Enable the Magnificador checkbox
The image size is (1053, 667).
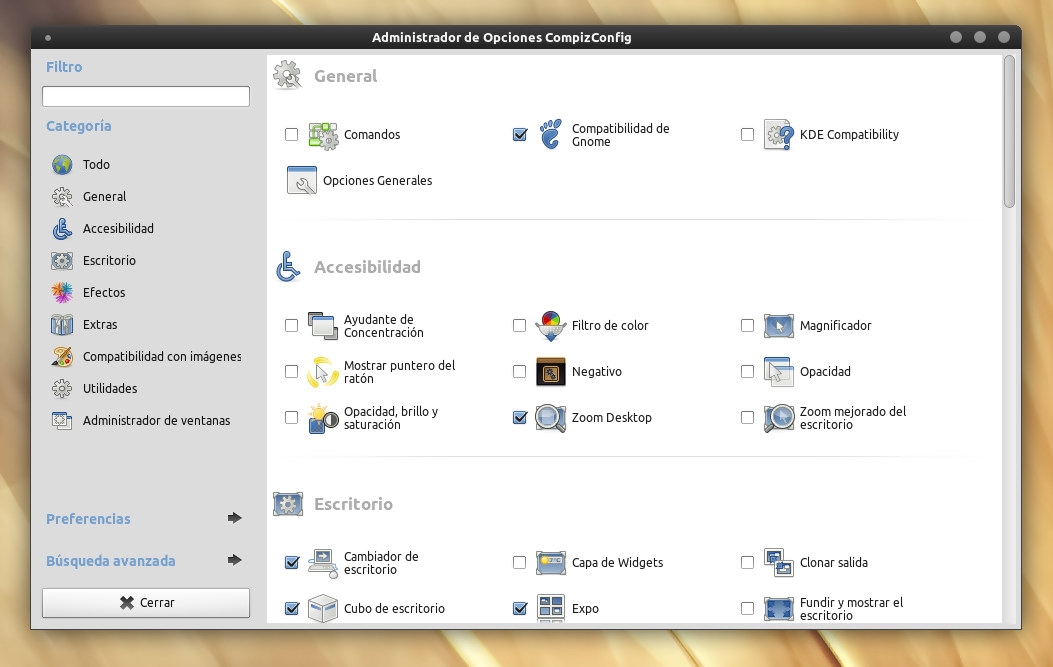click(747, 326)
